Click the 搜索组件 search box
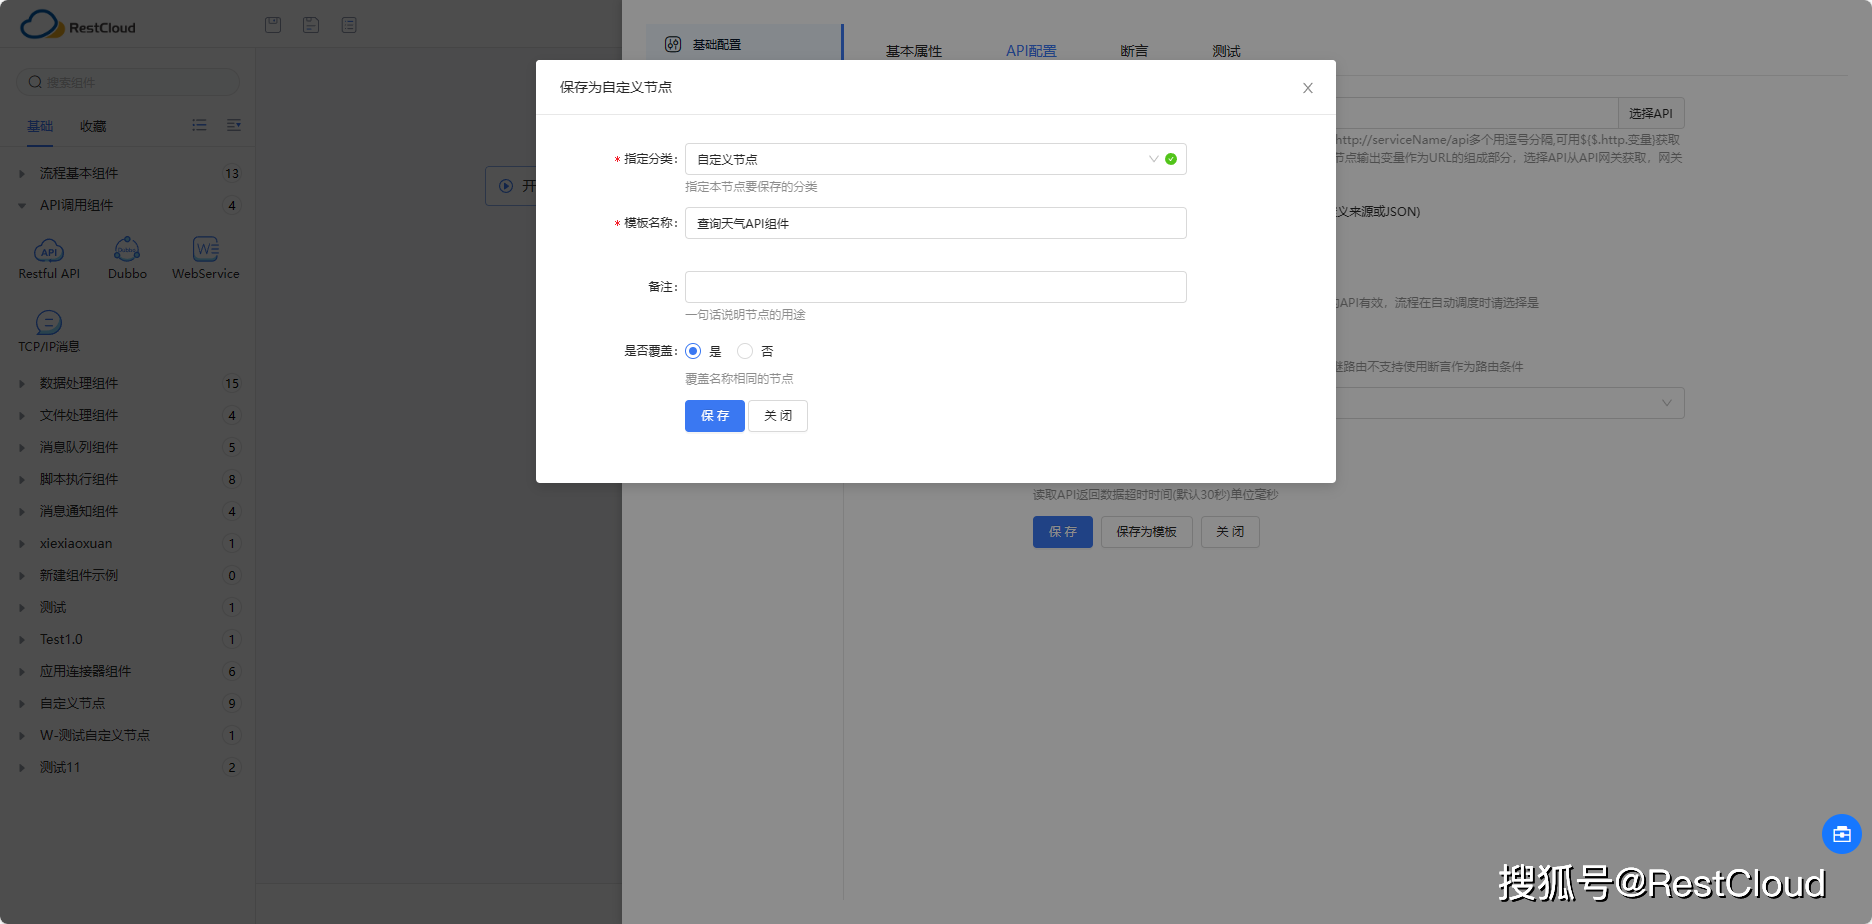The height and width of the screenshot is (924, 1872). pos(128,82)
